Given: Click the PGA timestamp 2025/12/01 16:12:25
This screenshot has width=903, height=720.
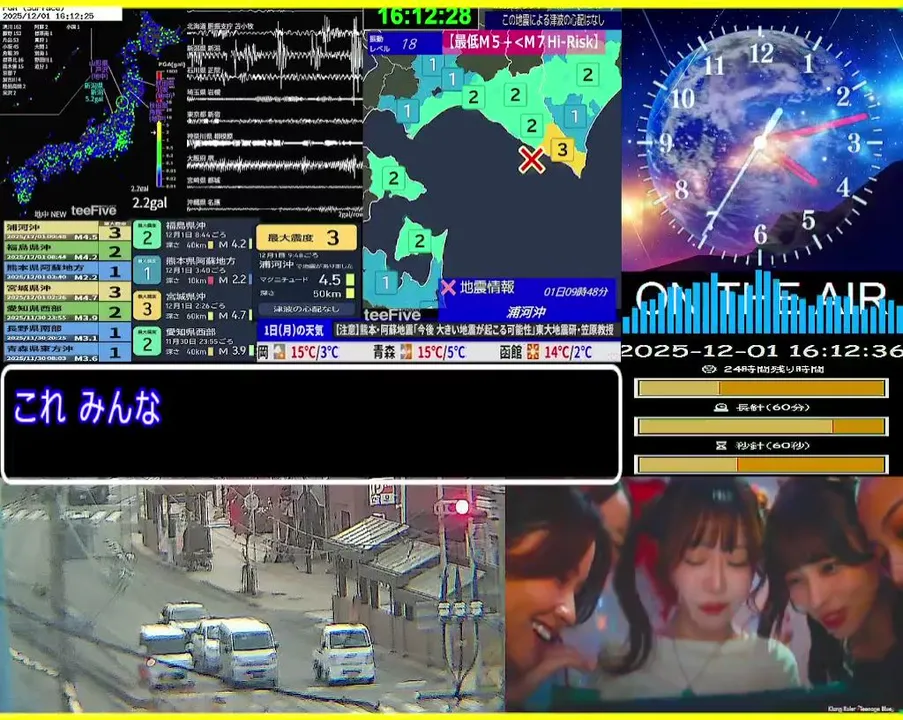Looking at the screenshot, I should (x=48, y=16).
